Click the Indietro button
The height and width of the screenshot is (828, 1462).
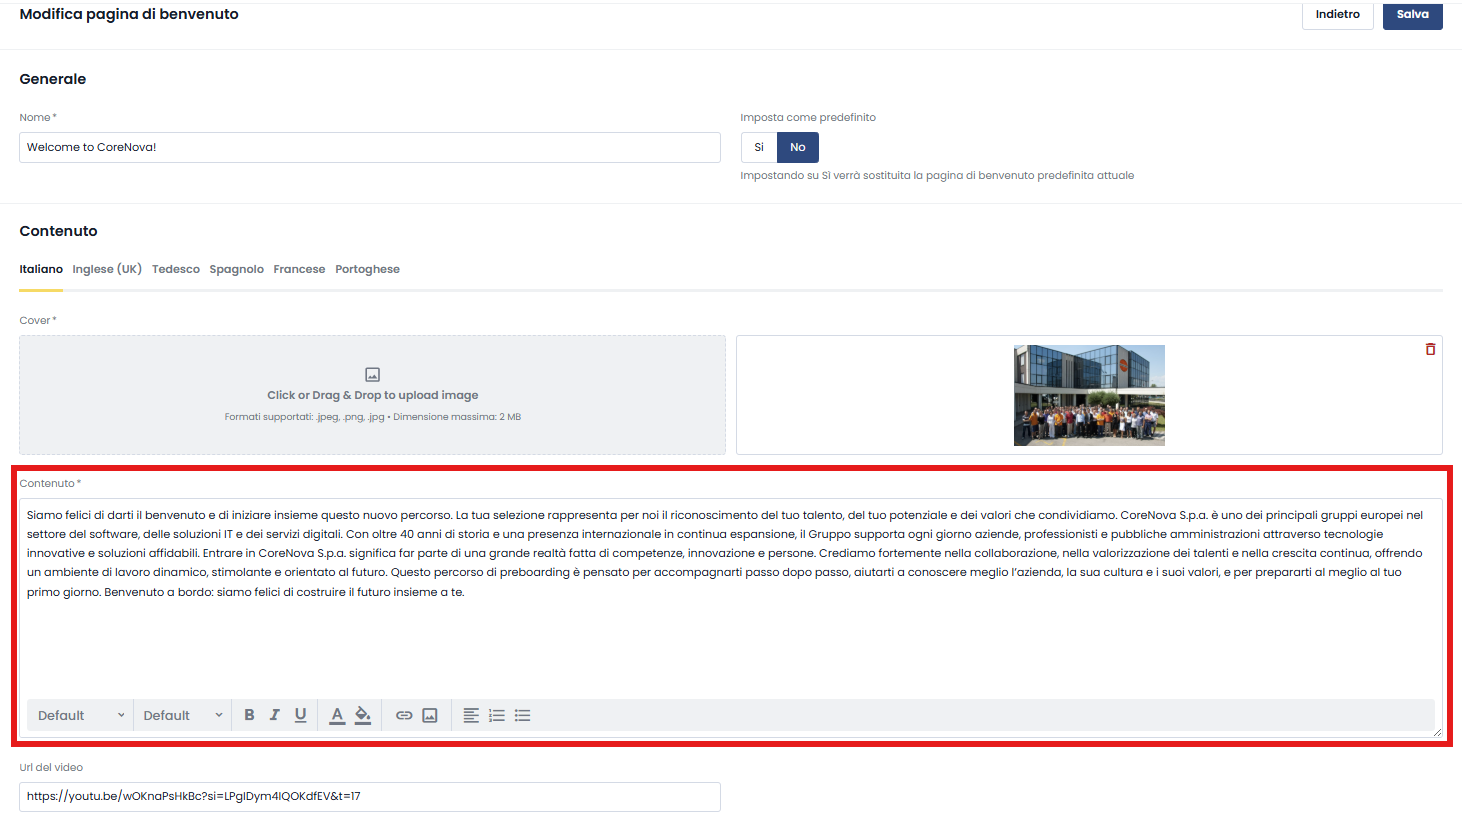pyautogui.click(x=1338, y=14)
